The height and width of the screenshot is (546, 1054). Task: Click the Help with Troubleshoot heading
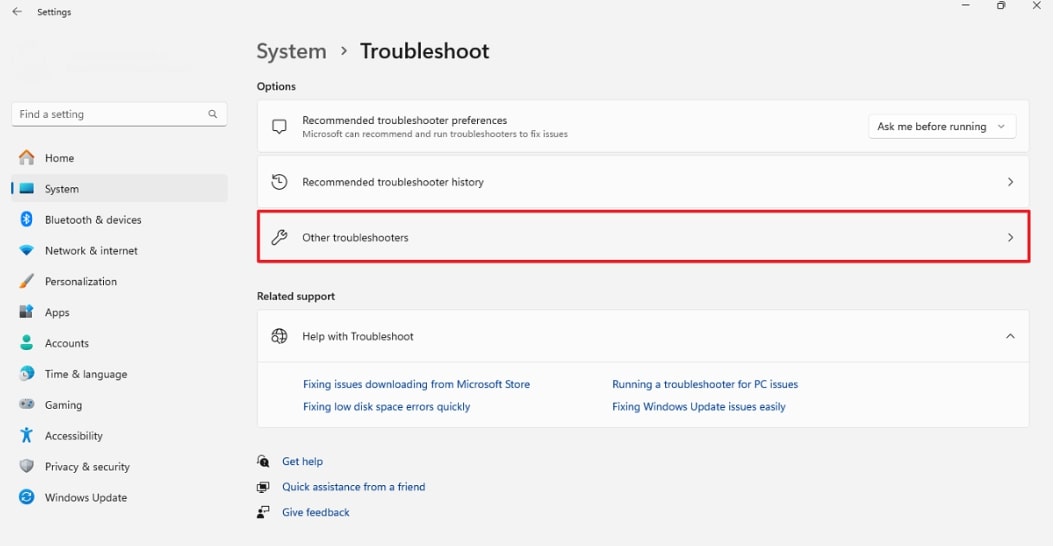[x=358, y=336]
